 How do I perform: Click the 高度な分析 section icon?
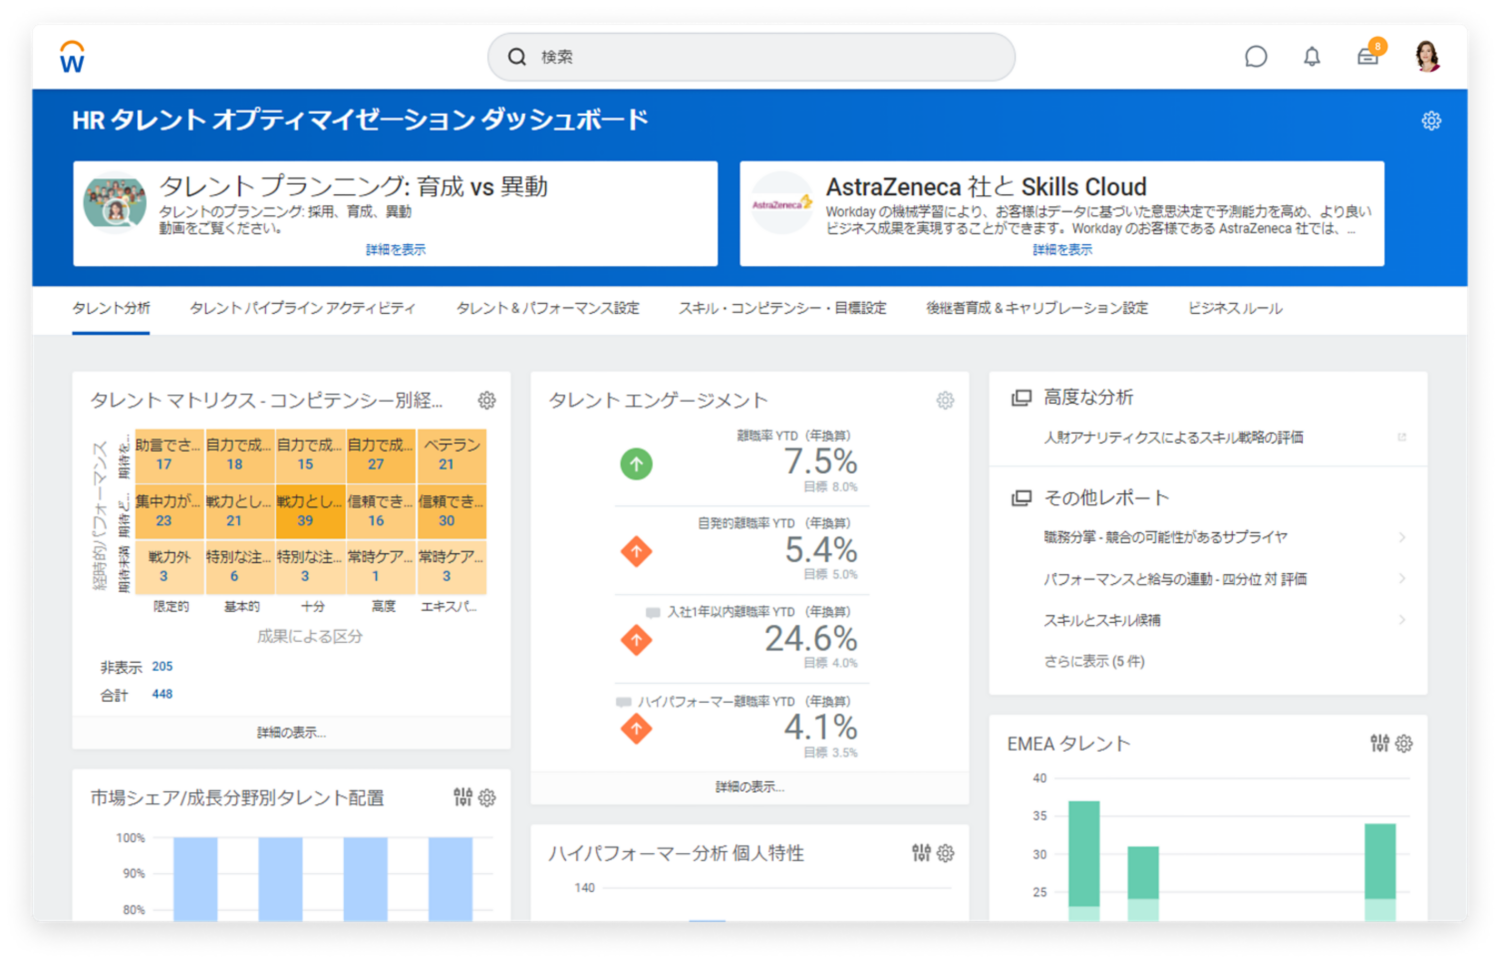point(1021,398)
